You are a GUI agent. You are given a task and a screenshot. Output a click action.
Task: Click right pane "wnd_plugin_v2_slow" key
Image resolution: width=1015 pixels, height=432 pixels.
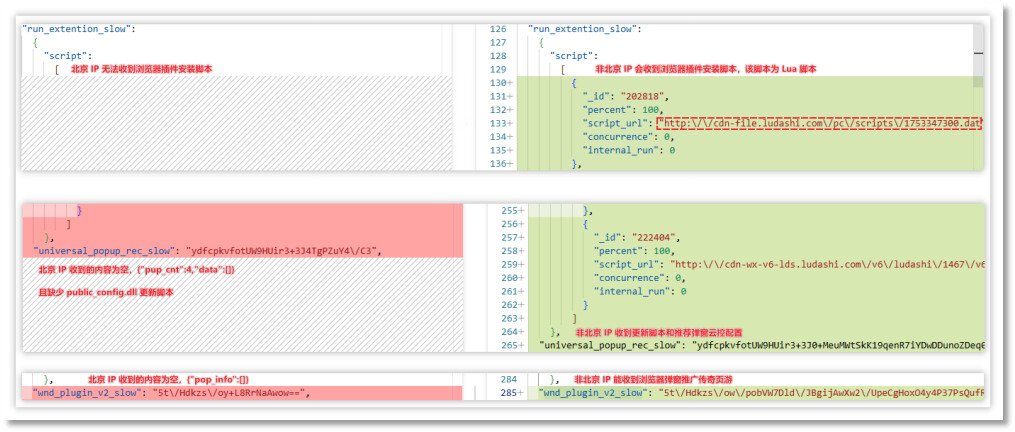coord(590,393)
